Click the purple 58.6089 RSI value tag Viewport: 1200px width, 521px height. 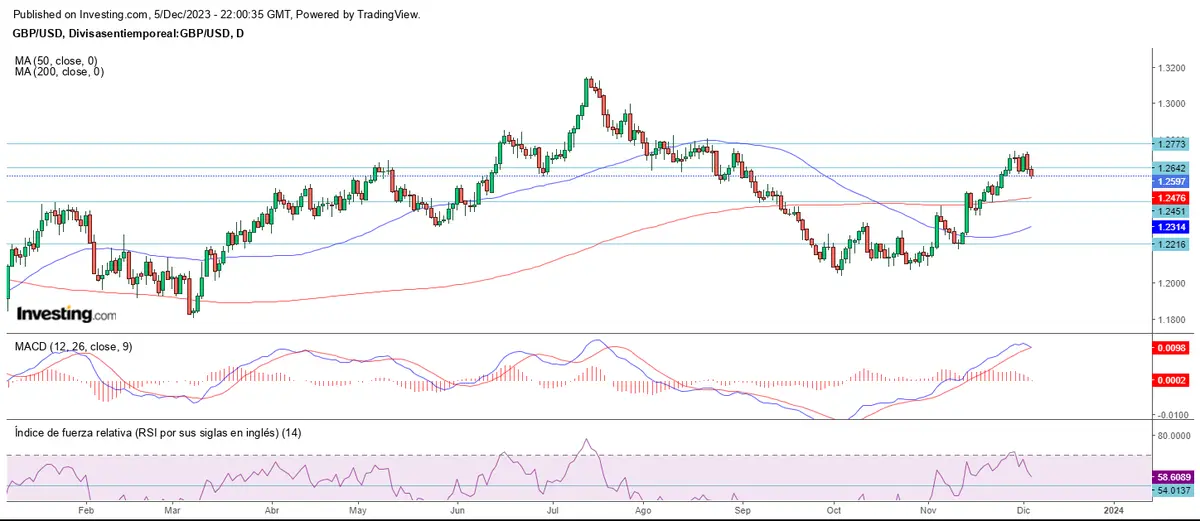pos(1169,479)
